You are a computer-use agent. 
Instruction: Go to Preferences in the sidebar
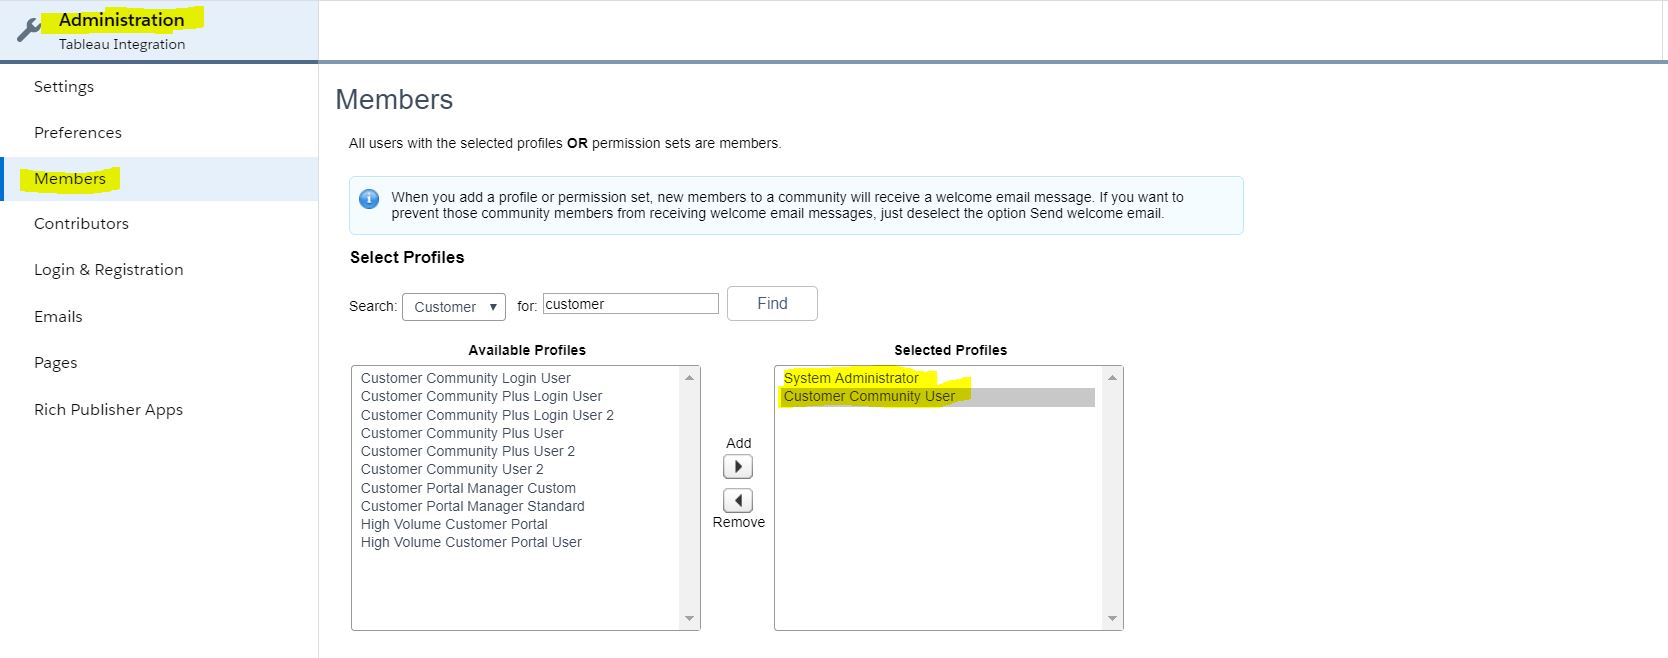[78, 133]
